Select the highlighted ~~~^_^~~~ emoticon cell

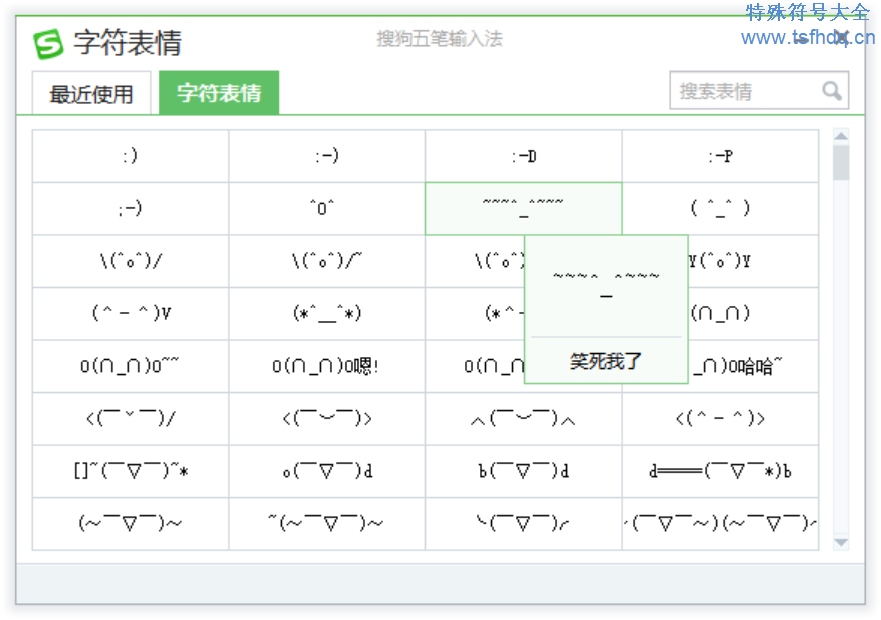[524, 209]
